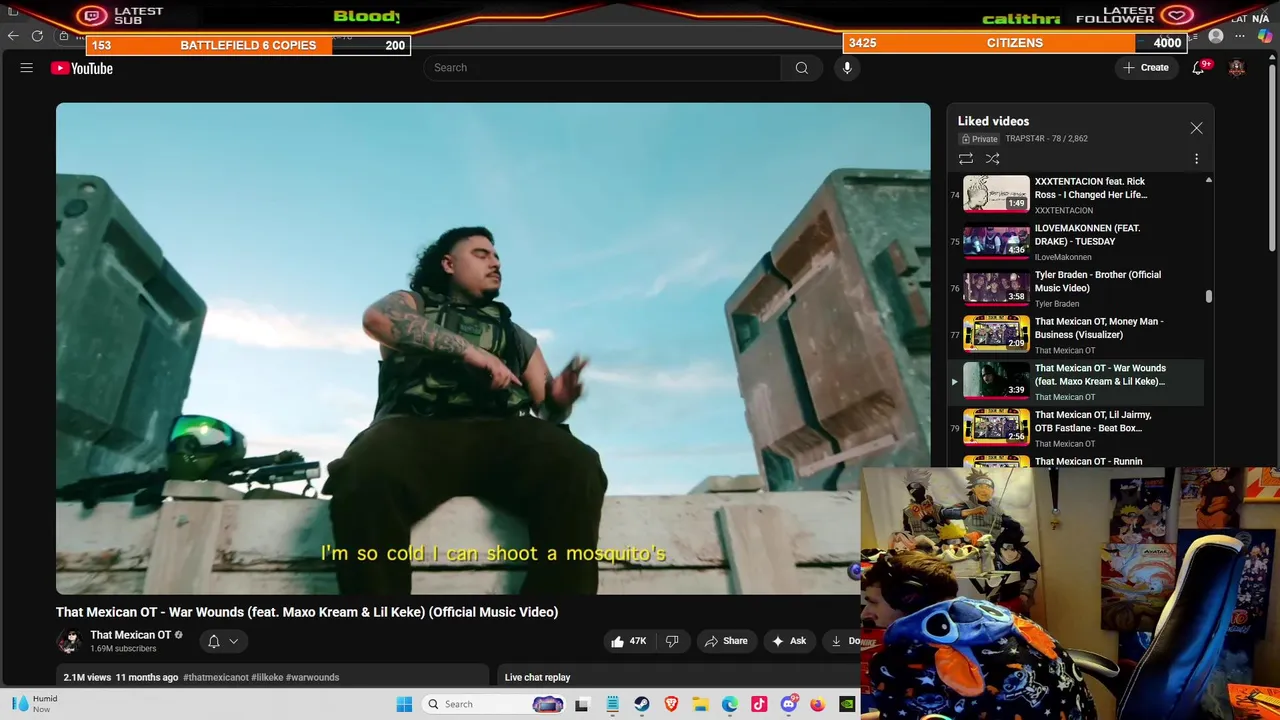Click the browser back arrow
The height and width of the screenshot is (720, 1280).
[x=13, y=36]
